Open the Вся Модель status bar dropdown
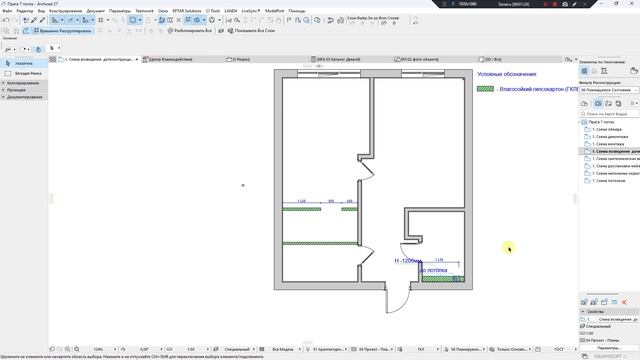 [300, 349]
